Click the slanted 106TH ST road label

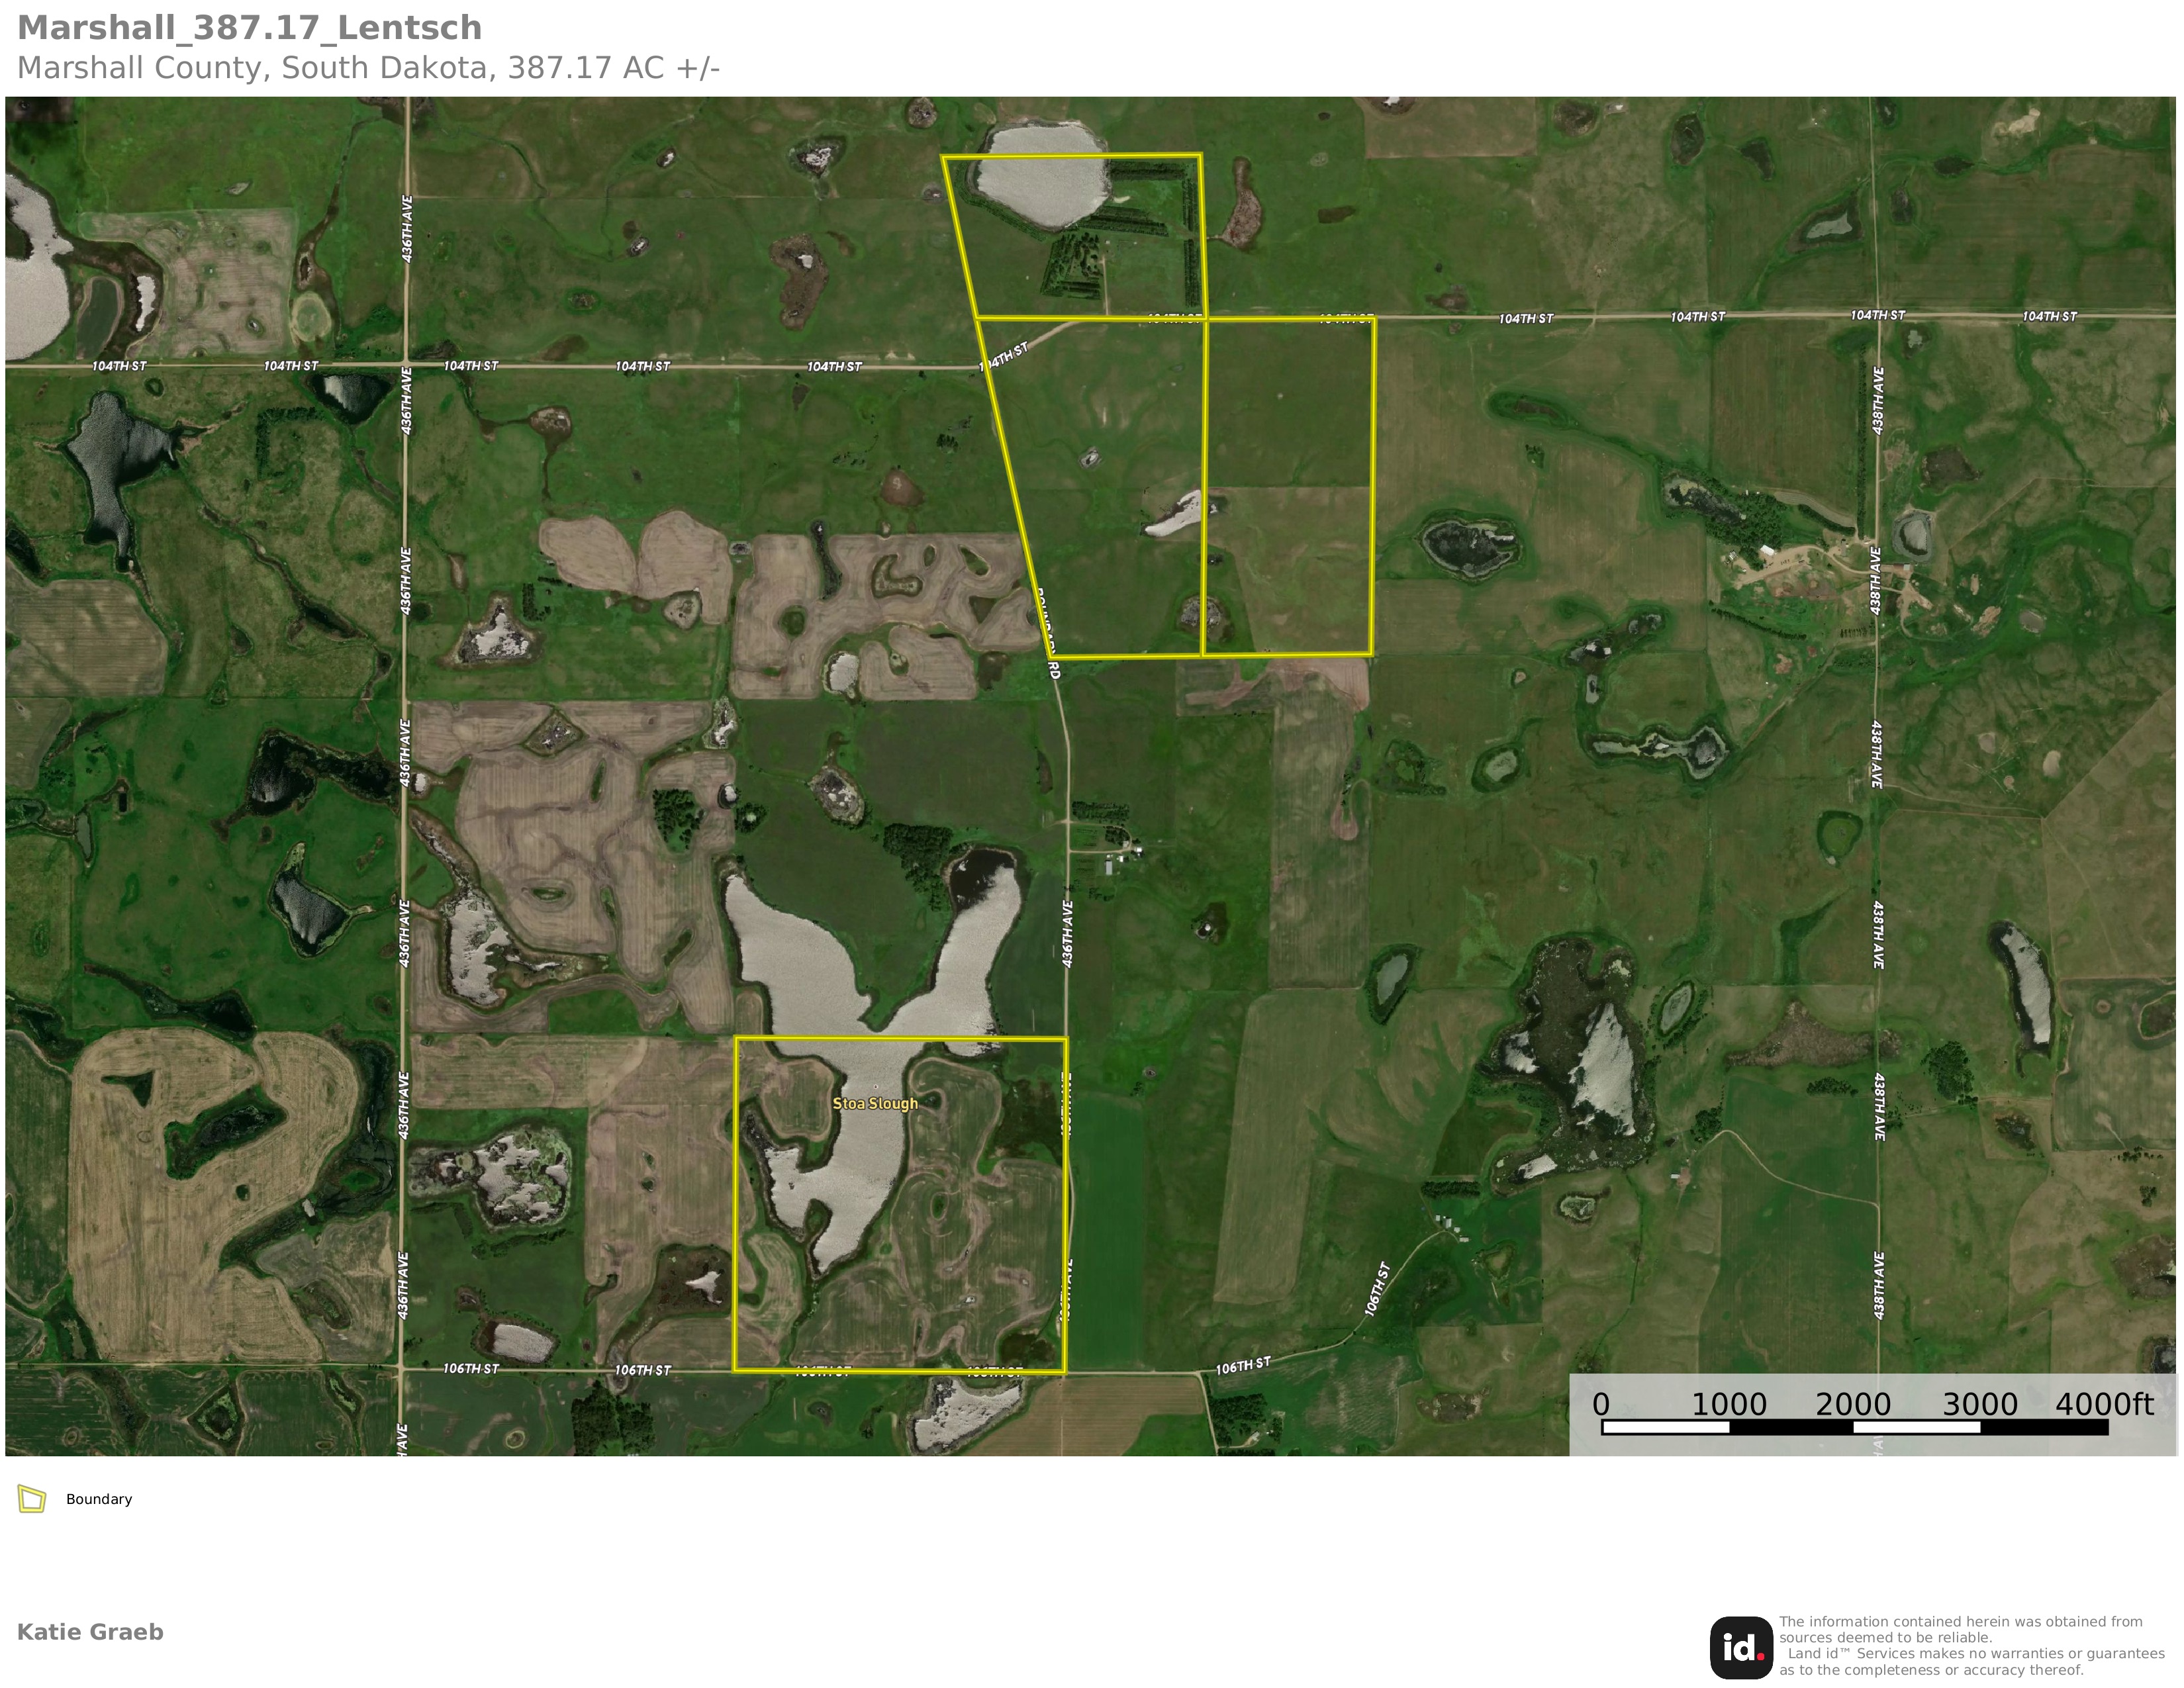1377,1289
